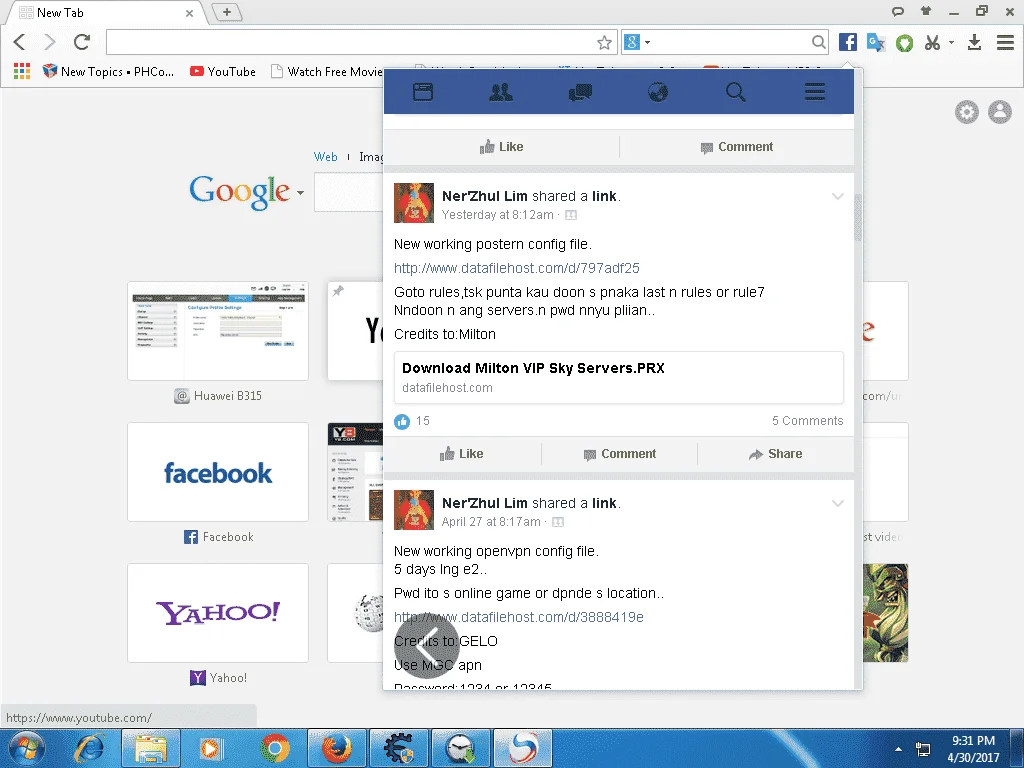Open the New Tab browser tab

coord(104,12)
